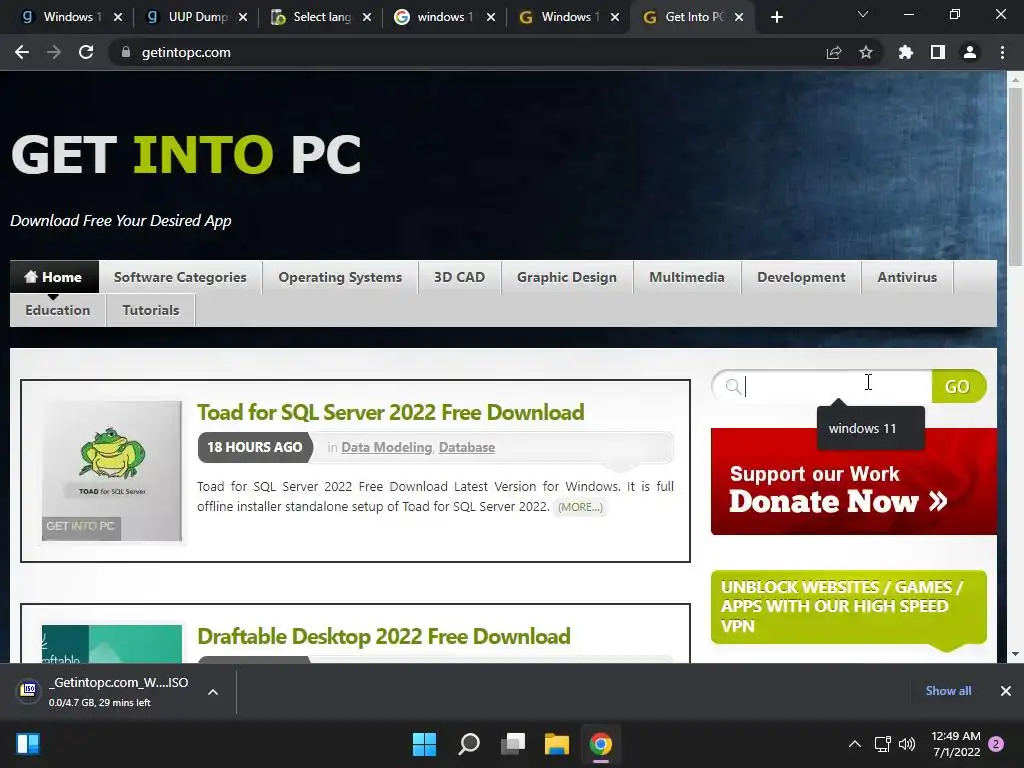The image size is (1024, 768).
Task: Open the Graphic Design category
Action: click(567, 277)
